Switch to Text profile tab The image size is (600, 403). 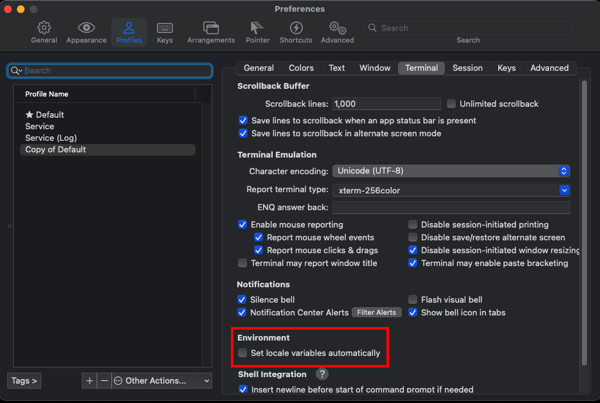click(337, 68)
